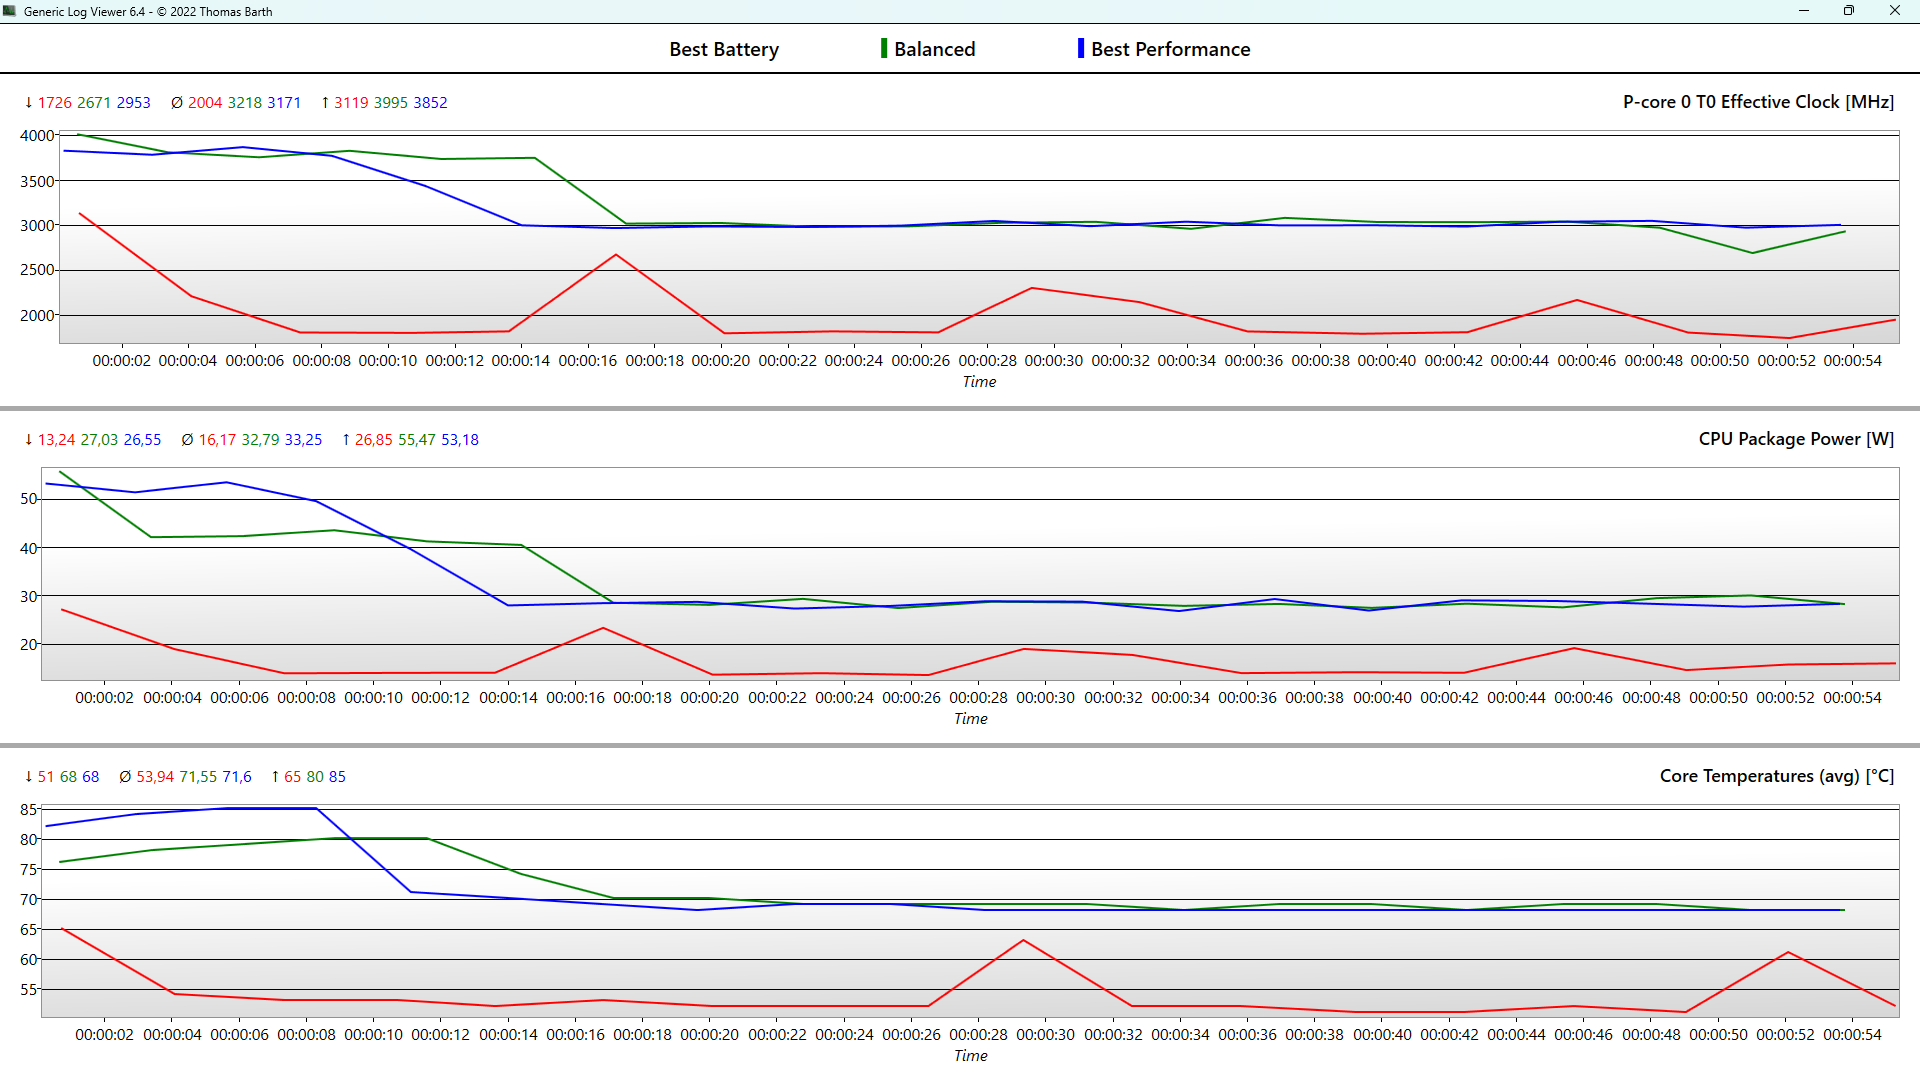
Task: Click the Generic Log Viewer app icon
Action: [x=10, y=11]
